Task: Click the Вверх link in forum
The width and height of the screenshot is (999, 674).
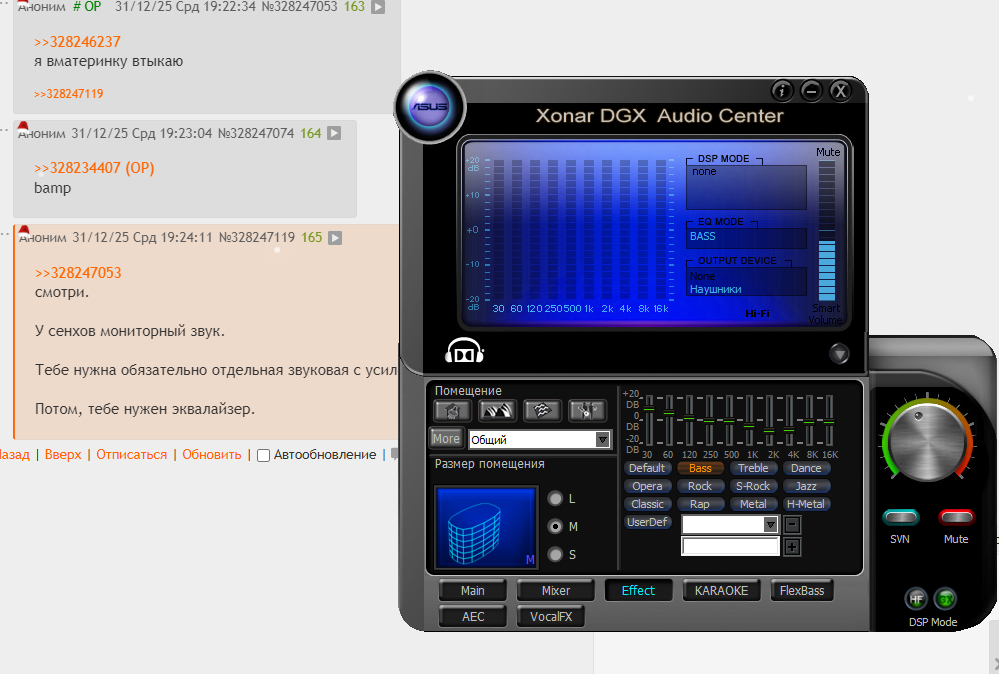Action: 63,454
